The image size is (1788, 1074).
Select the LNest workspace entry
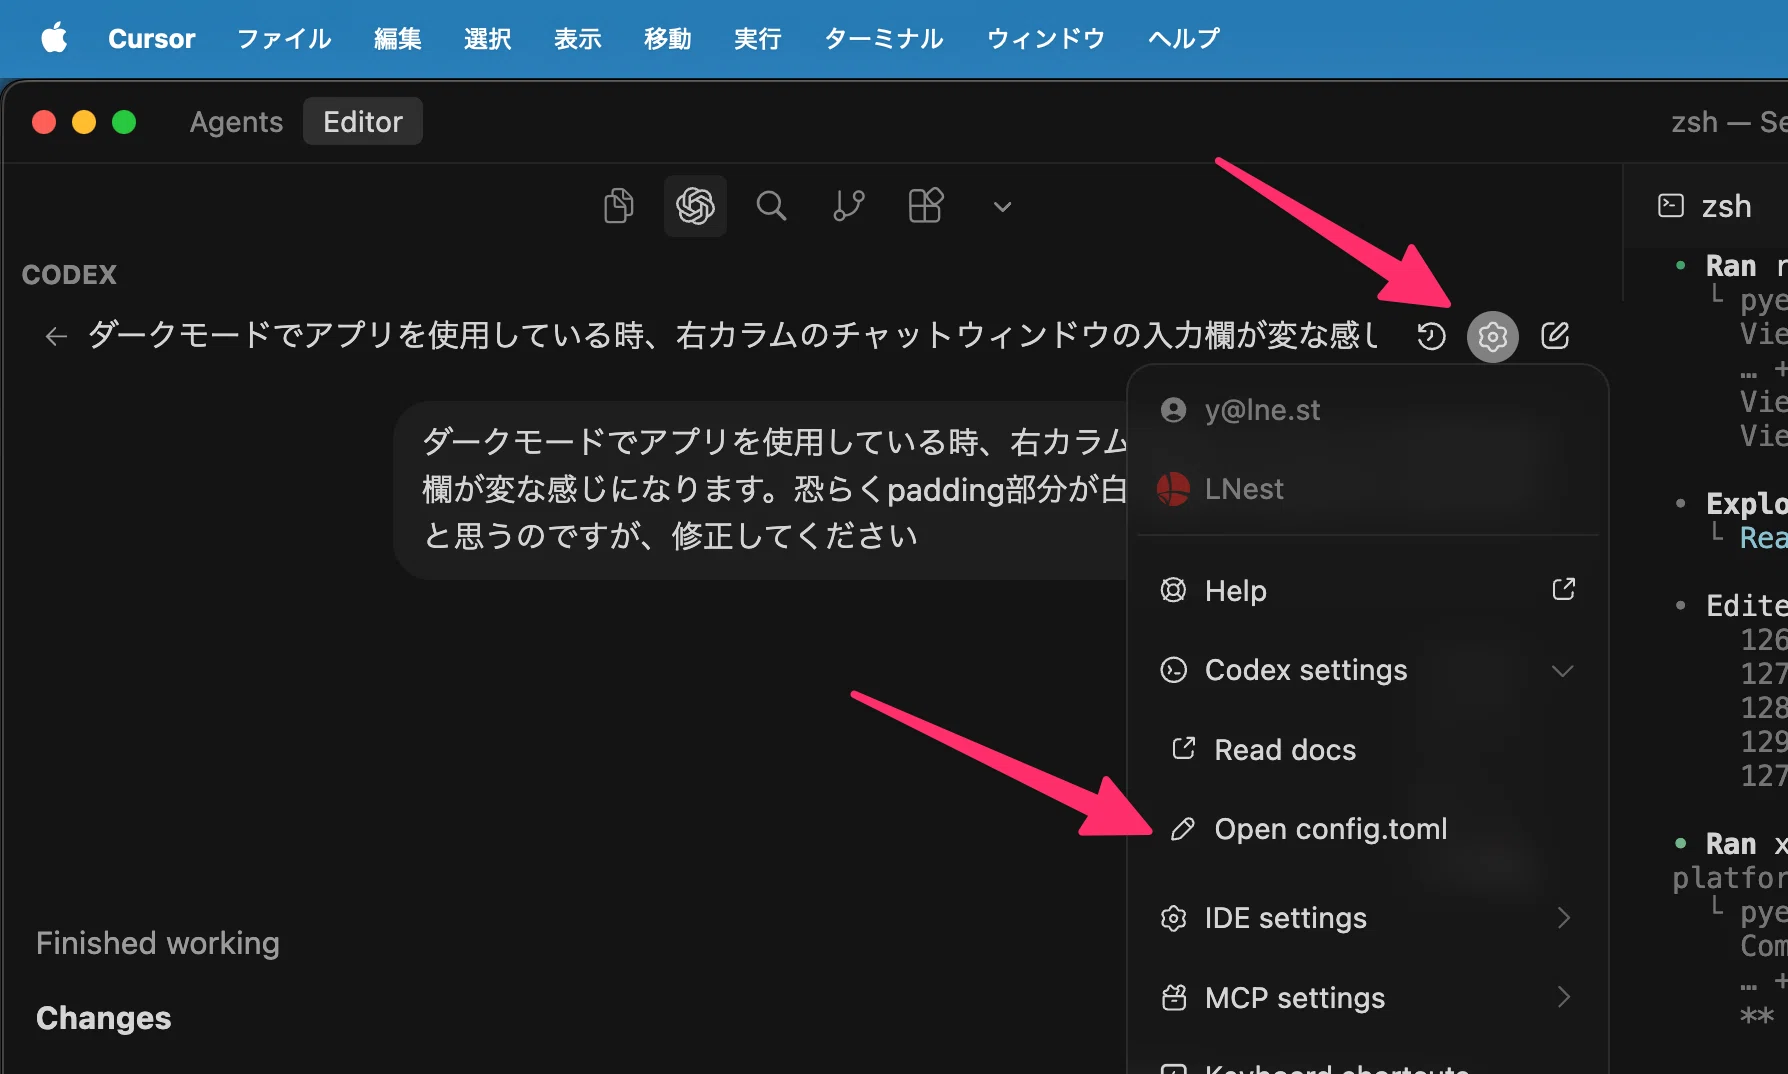point(1367,489)
